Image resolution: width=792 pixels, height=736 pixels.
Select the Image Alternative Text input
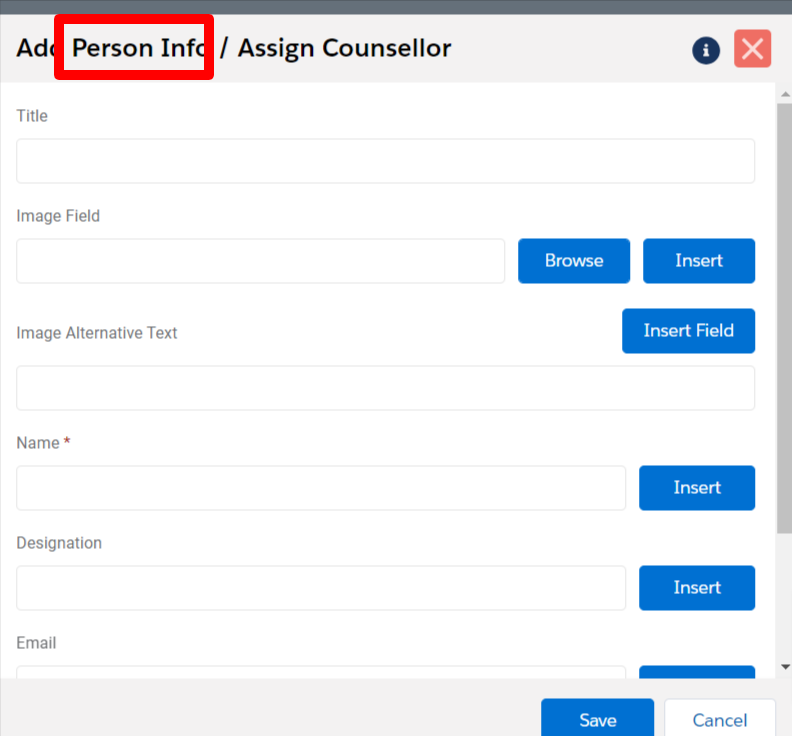(x=385, y=388)
